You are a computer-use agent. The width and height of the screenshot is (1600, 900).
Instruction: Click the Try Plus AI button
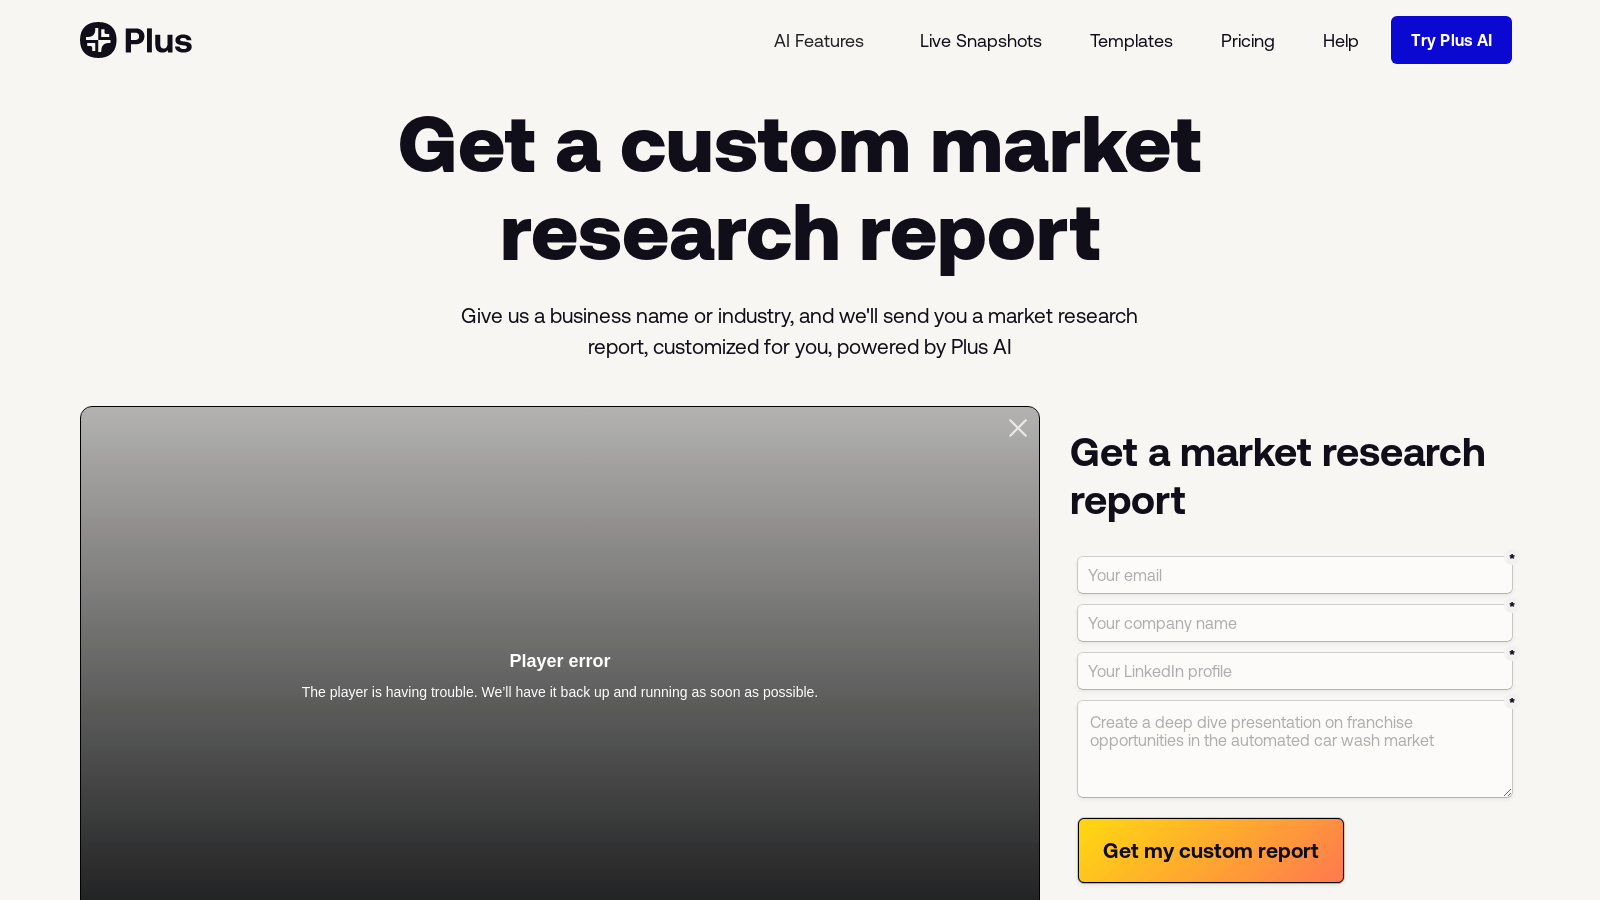click(1451, 40)
